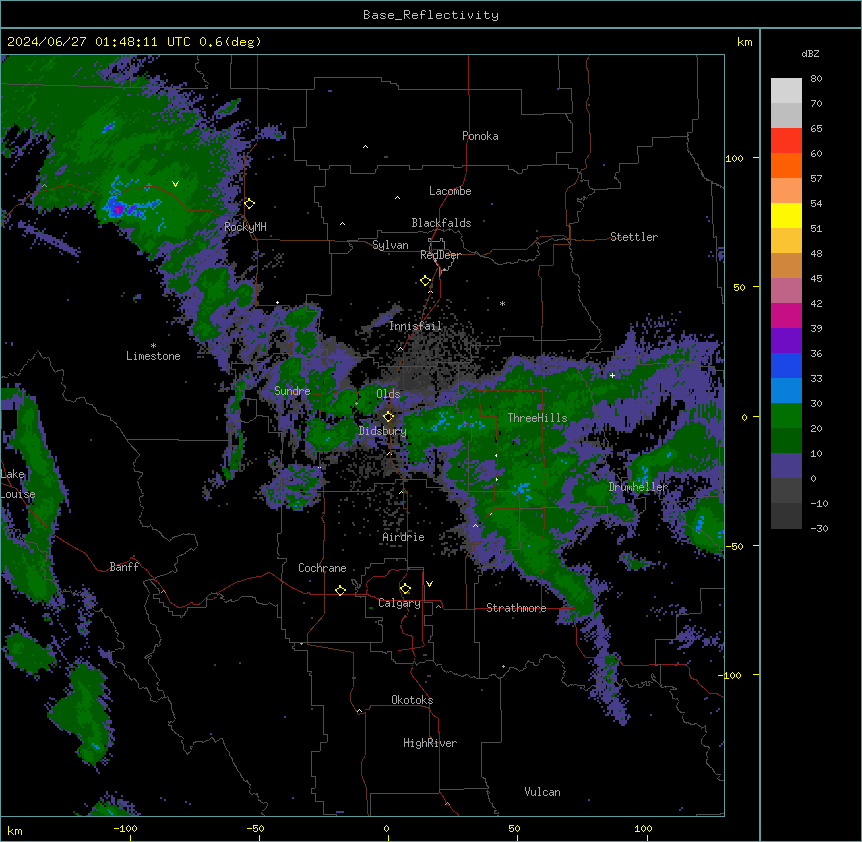Click the Ponoka city label
This screenshot has height=842, width=862.
[x=480, y=136]
